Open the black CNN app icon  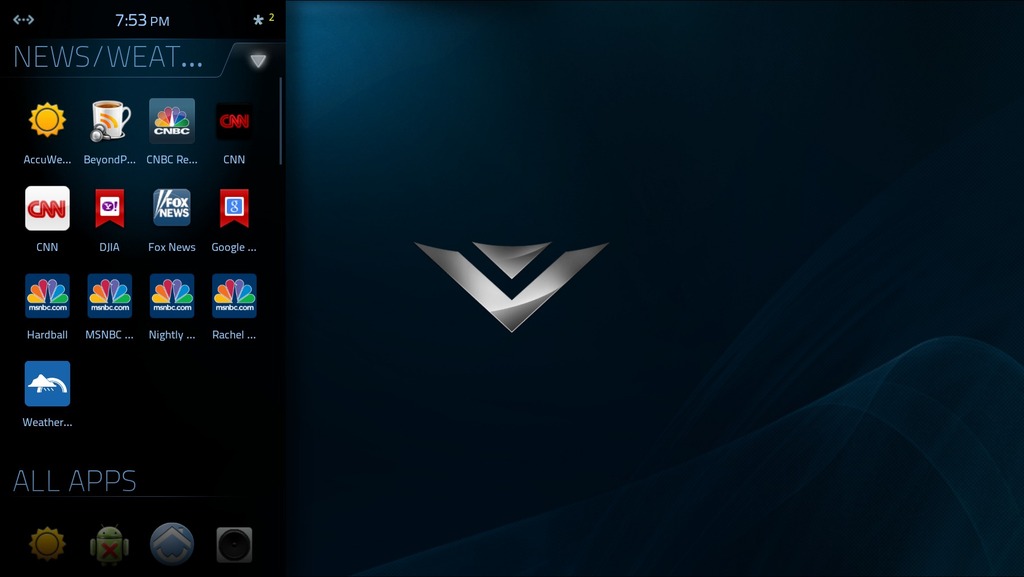pos(234,121)
